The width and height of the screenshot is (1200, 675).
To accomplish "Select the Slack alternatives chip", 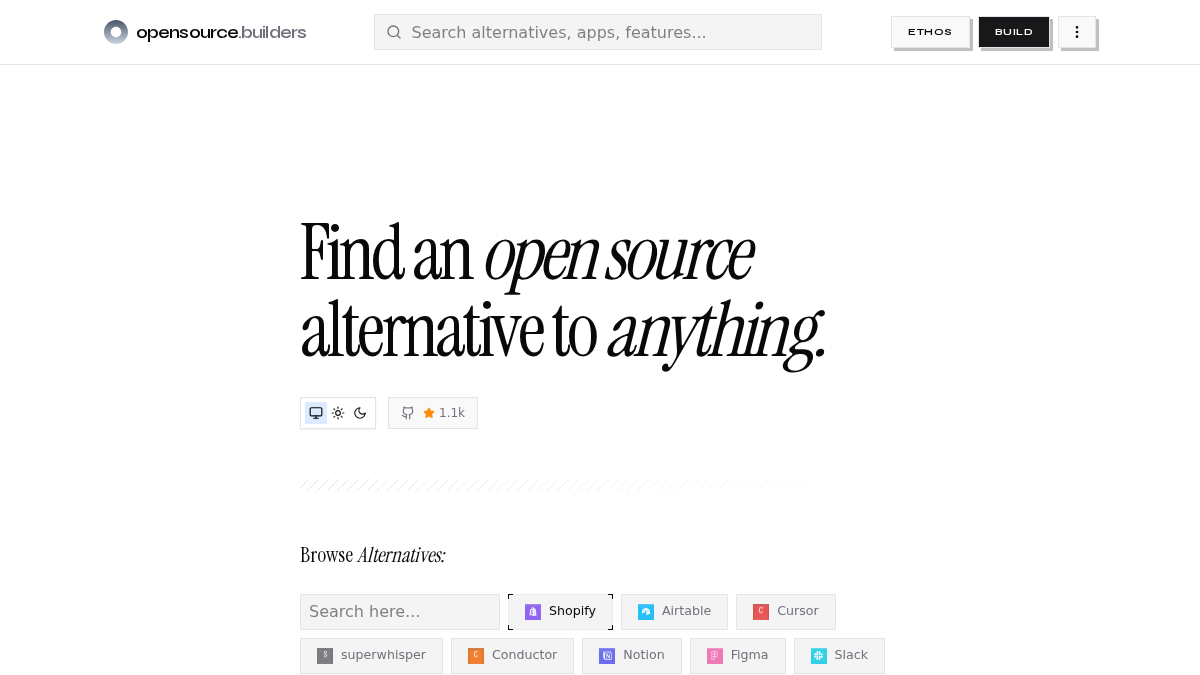I will (x=839, y=656).
